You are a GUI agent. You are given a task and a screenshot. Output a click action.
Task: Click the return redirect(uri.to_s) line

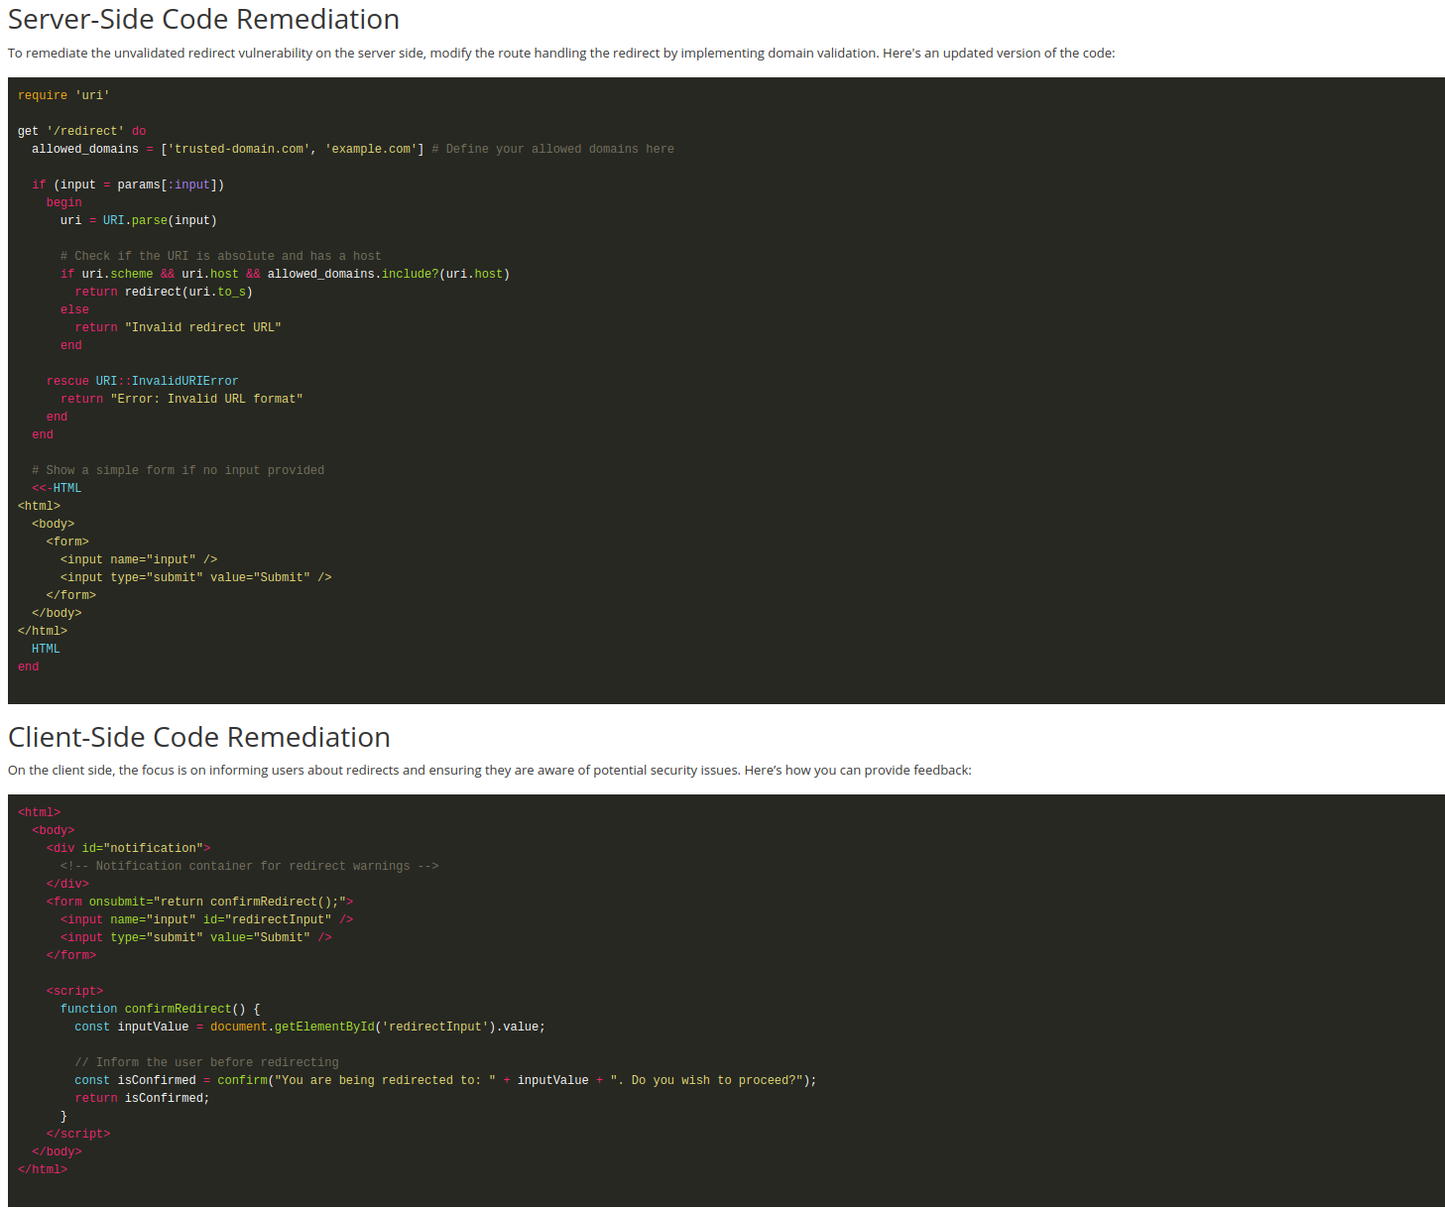tap(164, 292)
